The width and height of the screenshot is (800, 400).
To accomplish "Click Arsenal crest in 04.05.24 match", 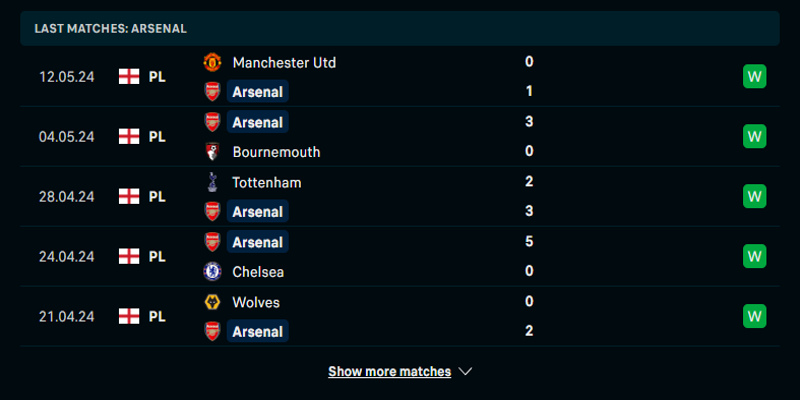I will (x=211, y=122).
